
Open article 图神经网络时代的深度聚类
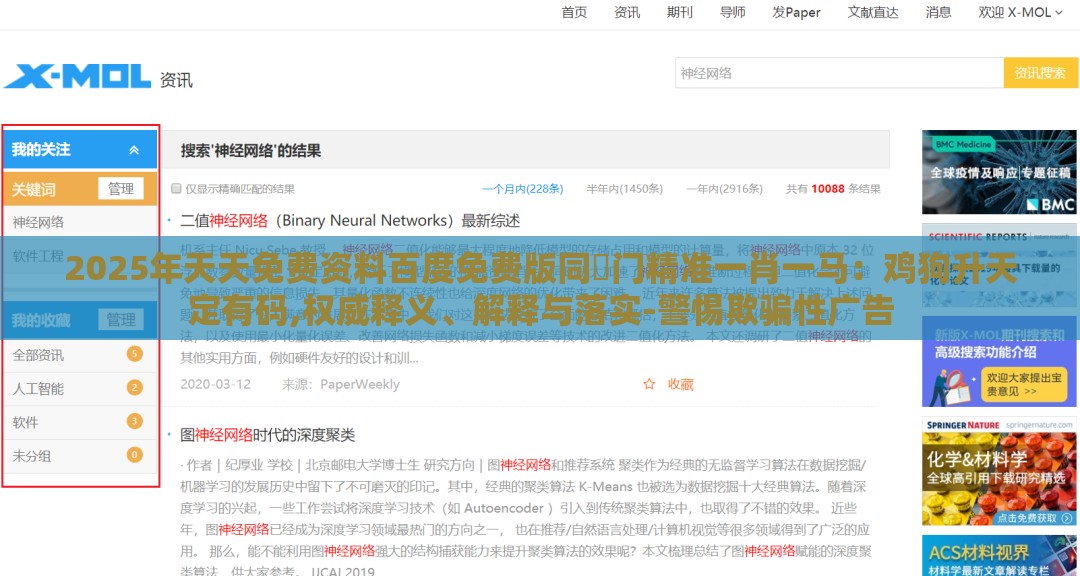pos(267,435)
